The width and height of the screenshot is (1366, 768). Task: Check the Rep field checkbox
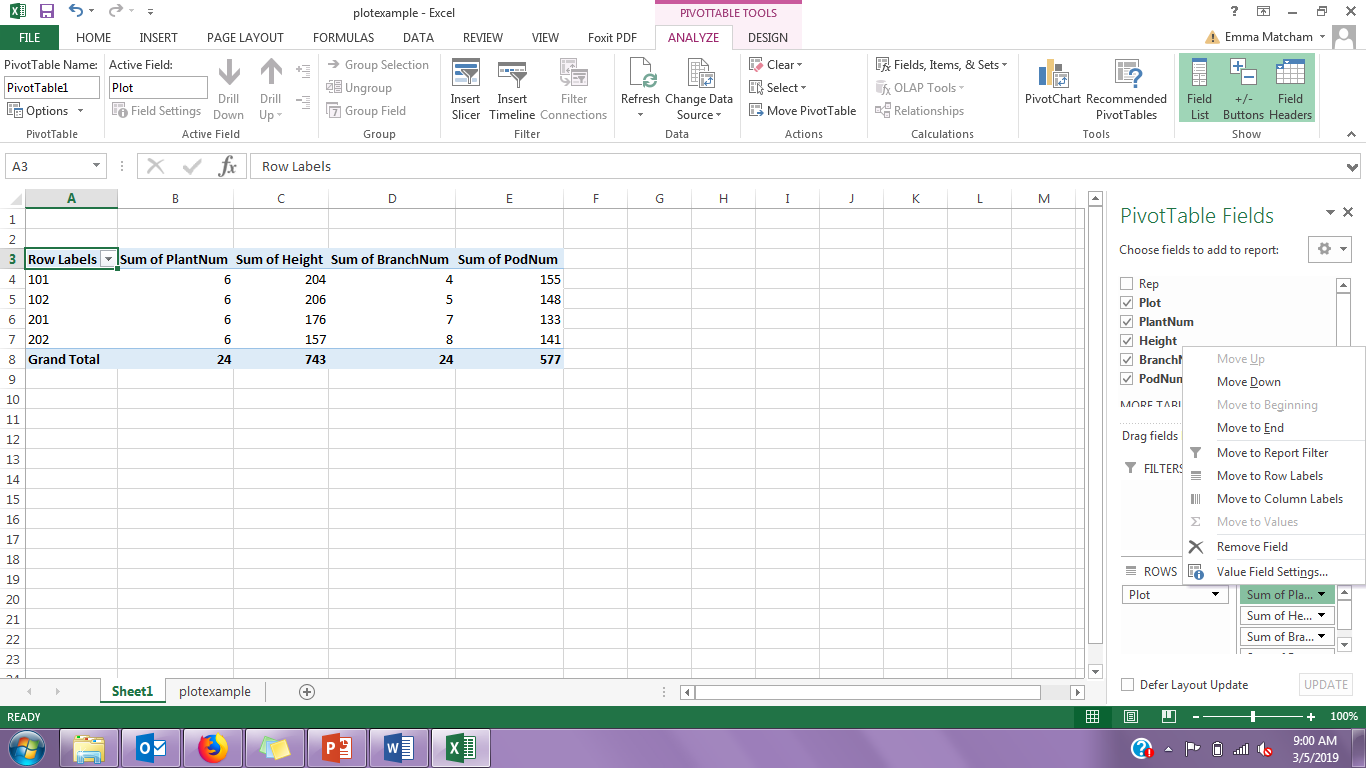(x=1127, y=284)
